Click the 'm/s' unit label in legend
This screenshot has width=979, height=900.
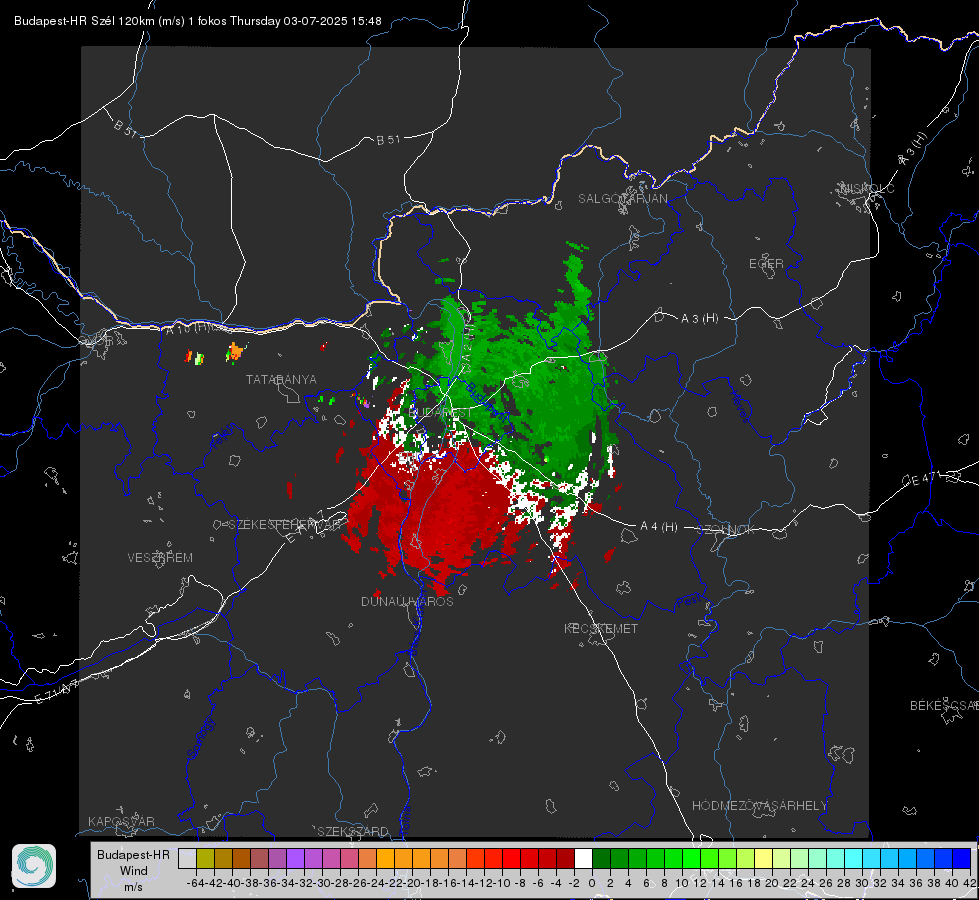(x=133, y=887)
